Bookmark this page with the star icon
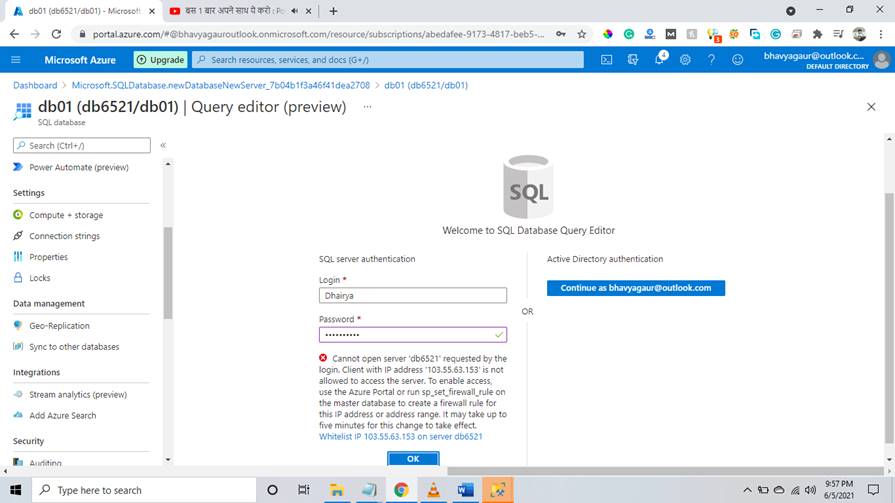 click(x=582, y=34)
